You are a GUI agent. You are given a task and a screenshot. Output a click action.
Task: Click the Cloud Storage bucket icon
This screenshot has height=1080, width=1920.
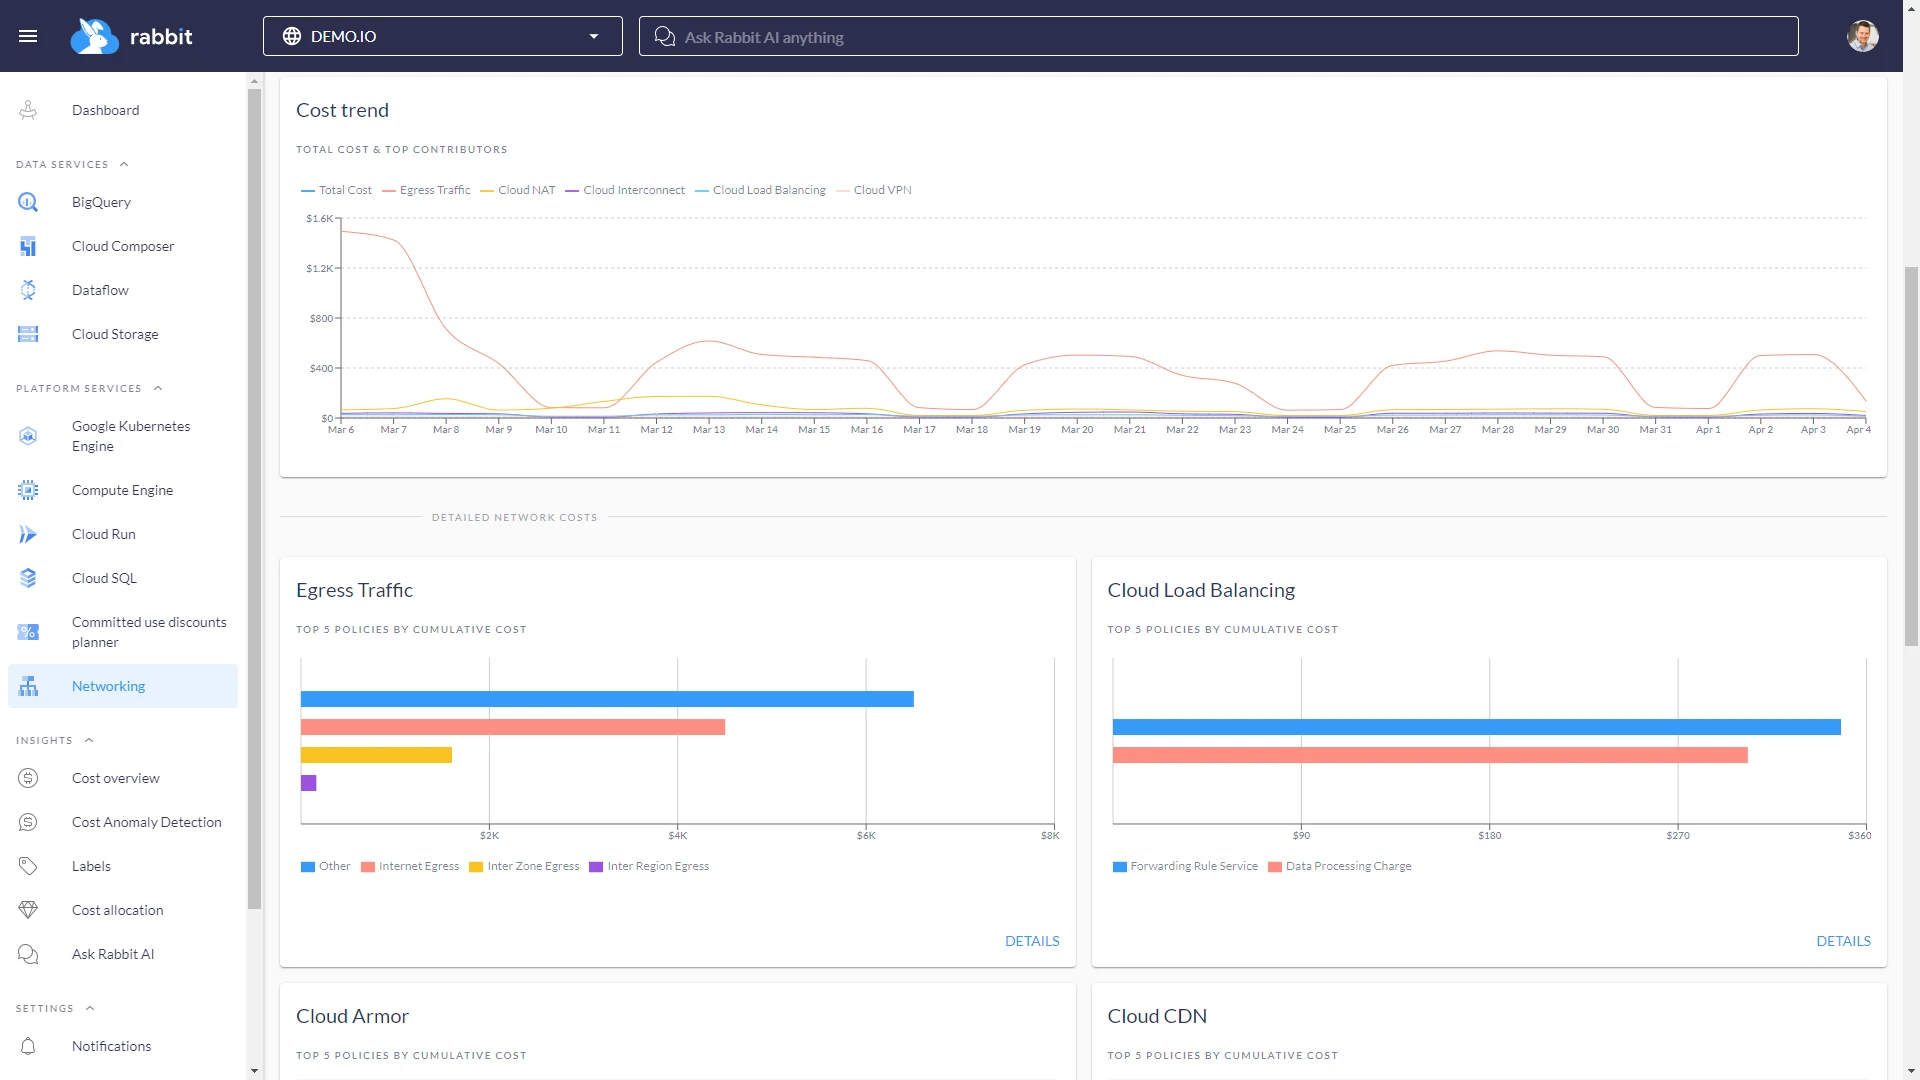tap(28, 334)
